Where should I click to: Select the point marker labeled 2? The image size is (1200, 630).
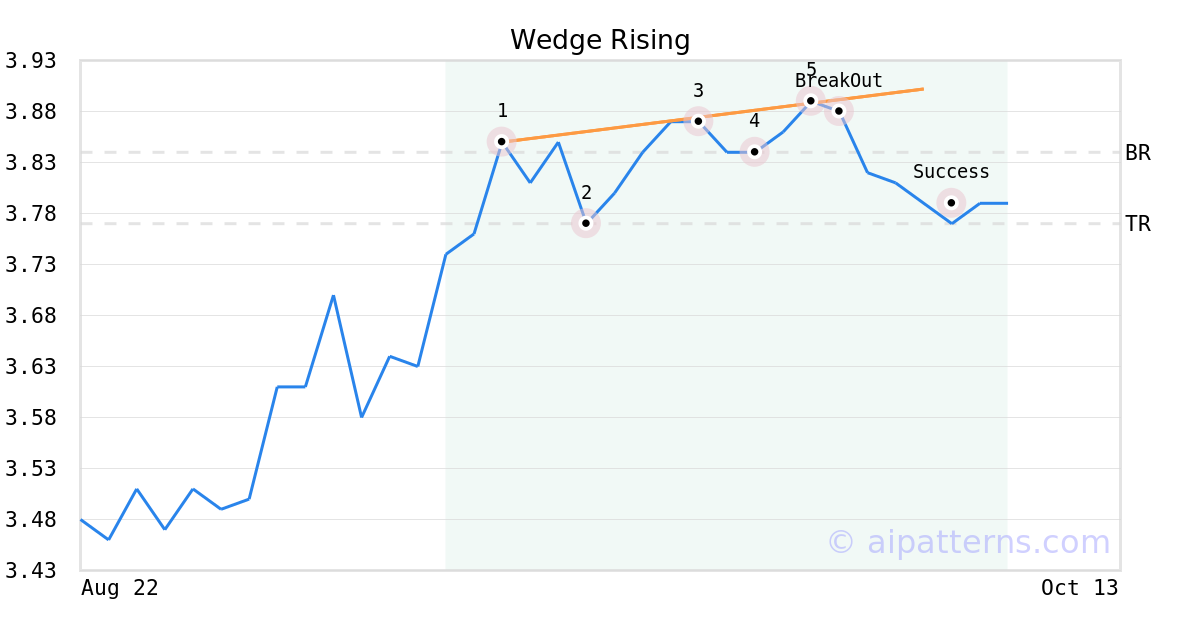click(x=586, y=223)
